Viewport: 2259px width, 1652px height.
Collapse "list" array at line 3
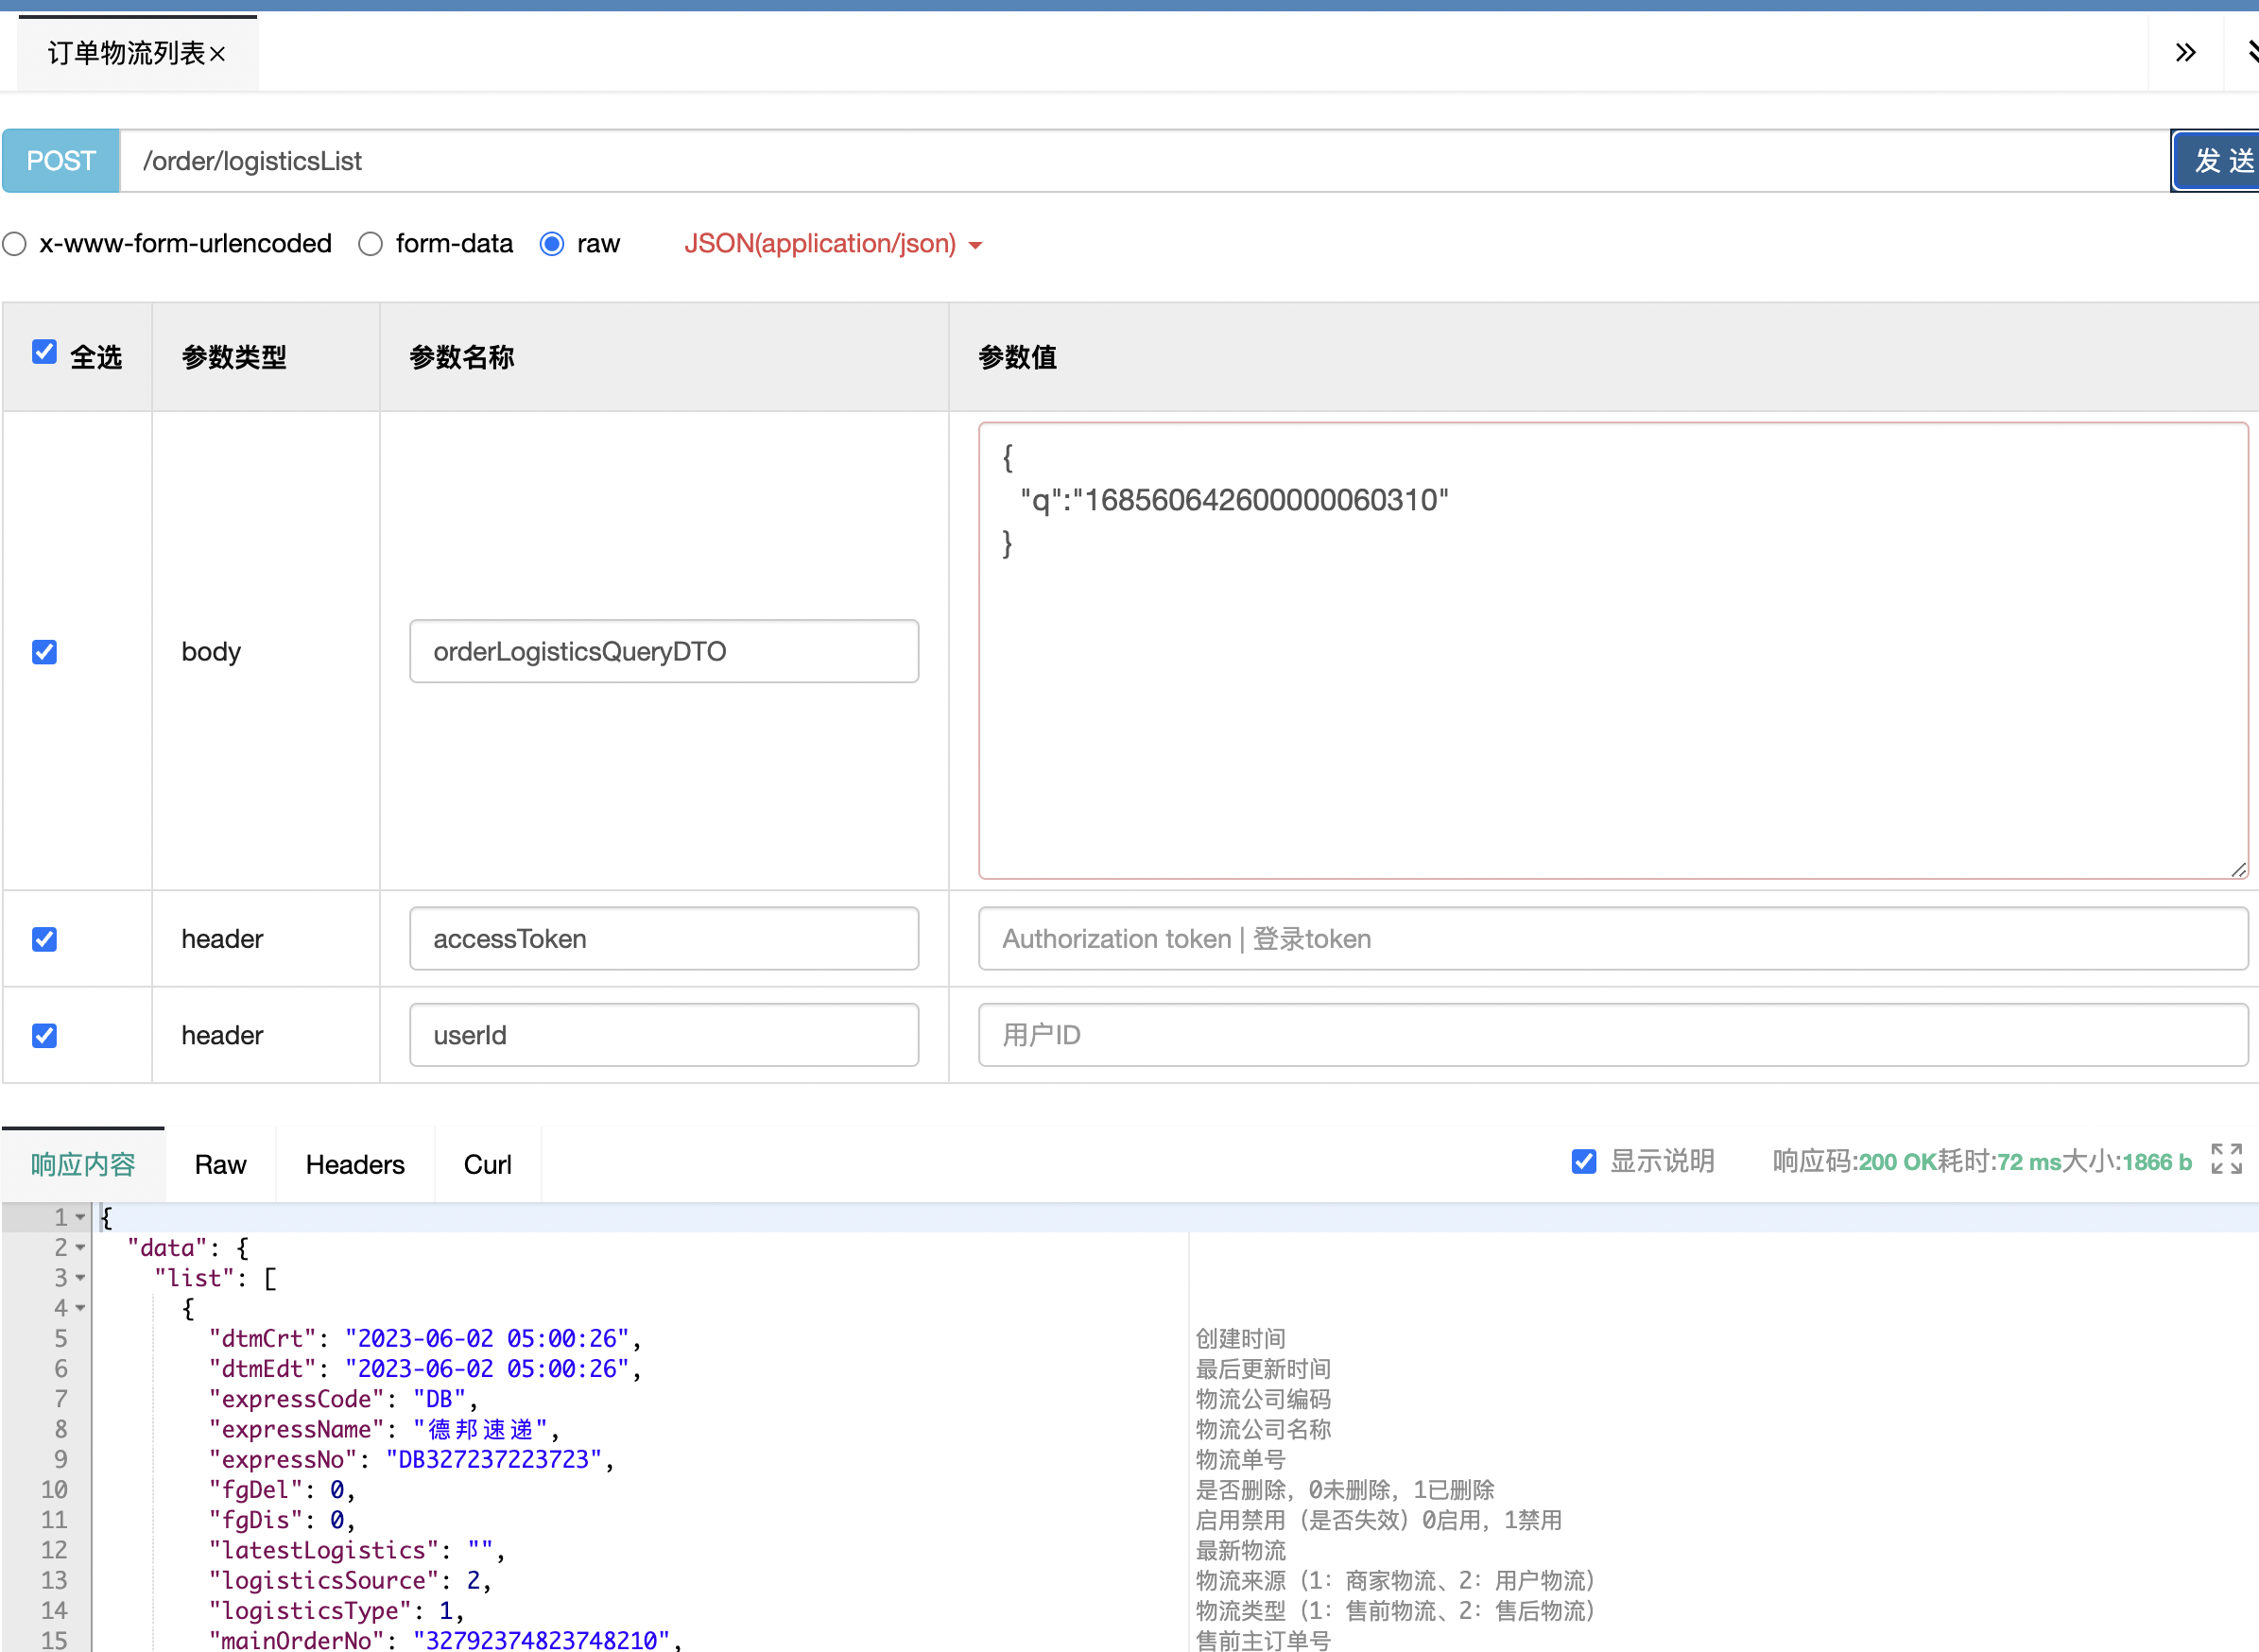click(81, 1278)
